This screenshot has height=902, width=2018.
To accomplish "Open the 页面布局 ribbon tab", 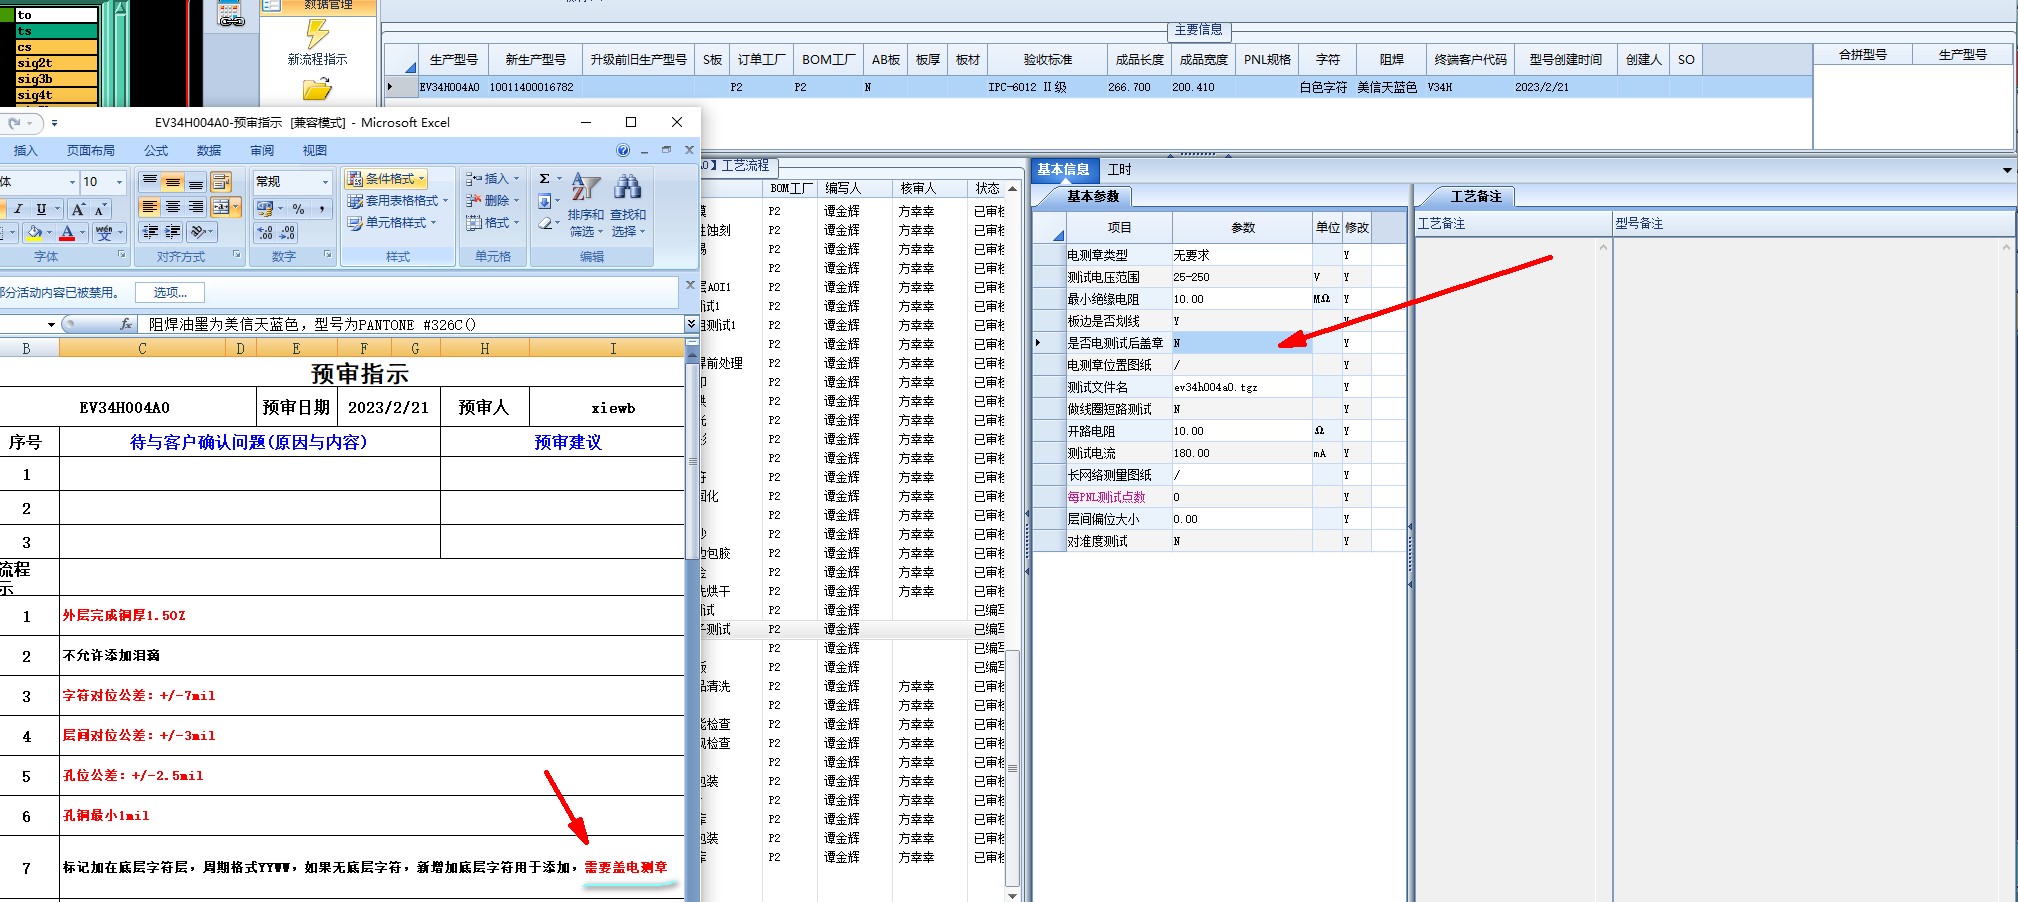I will (90, 151).
